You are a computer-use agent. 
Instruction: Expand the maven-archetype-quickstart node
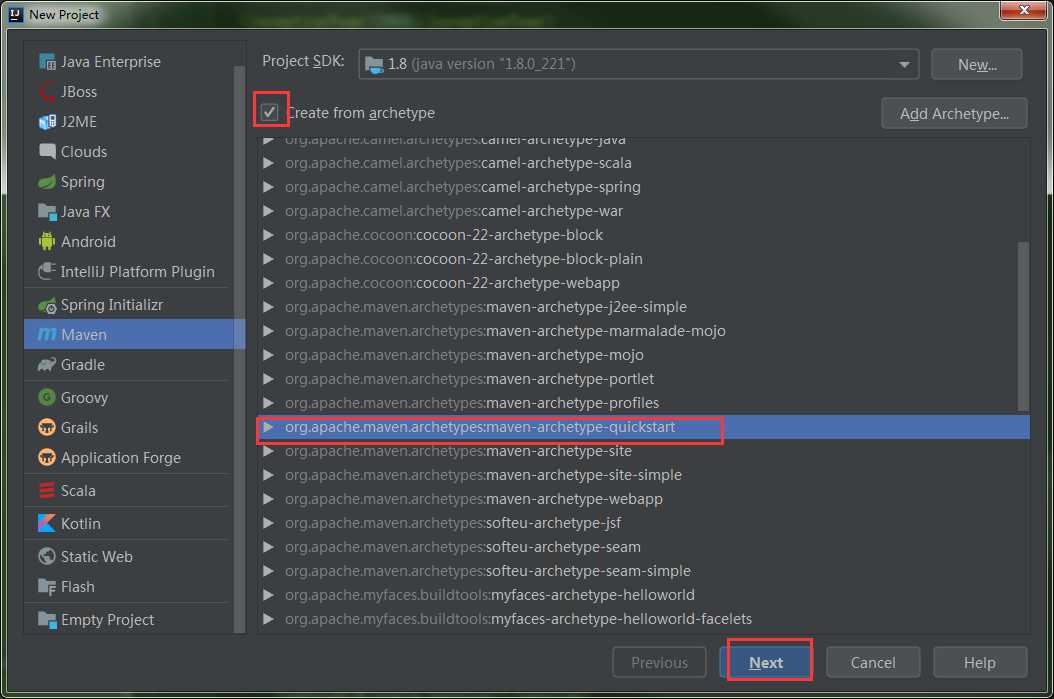(x=268, y=427)
